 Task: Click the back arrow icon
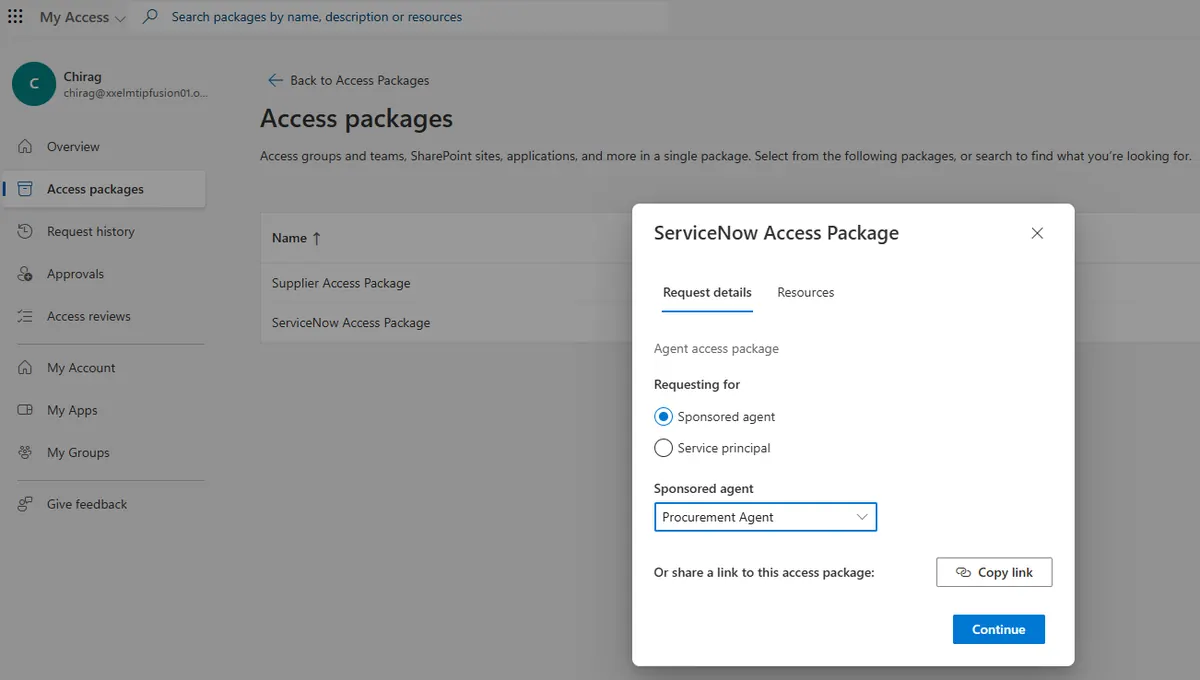(x=275, y=80)
